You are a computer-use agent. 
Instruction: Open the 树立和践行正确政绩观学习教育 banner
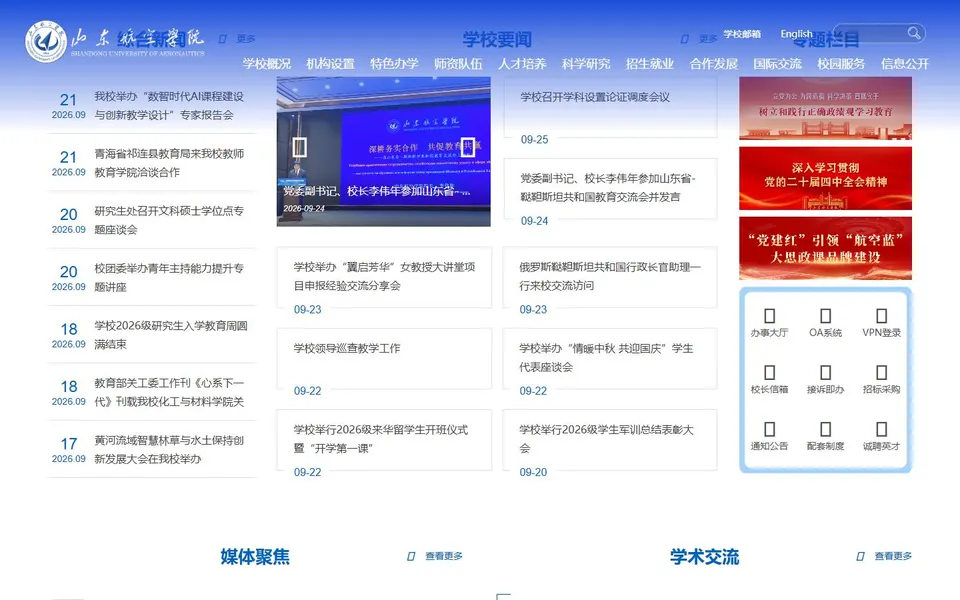tap(825, 108)
